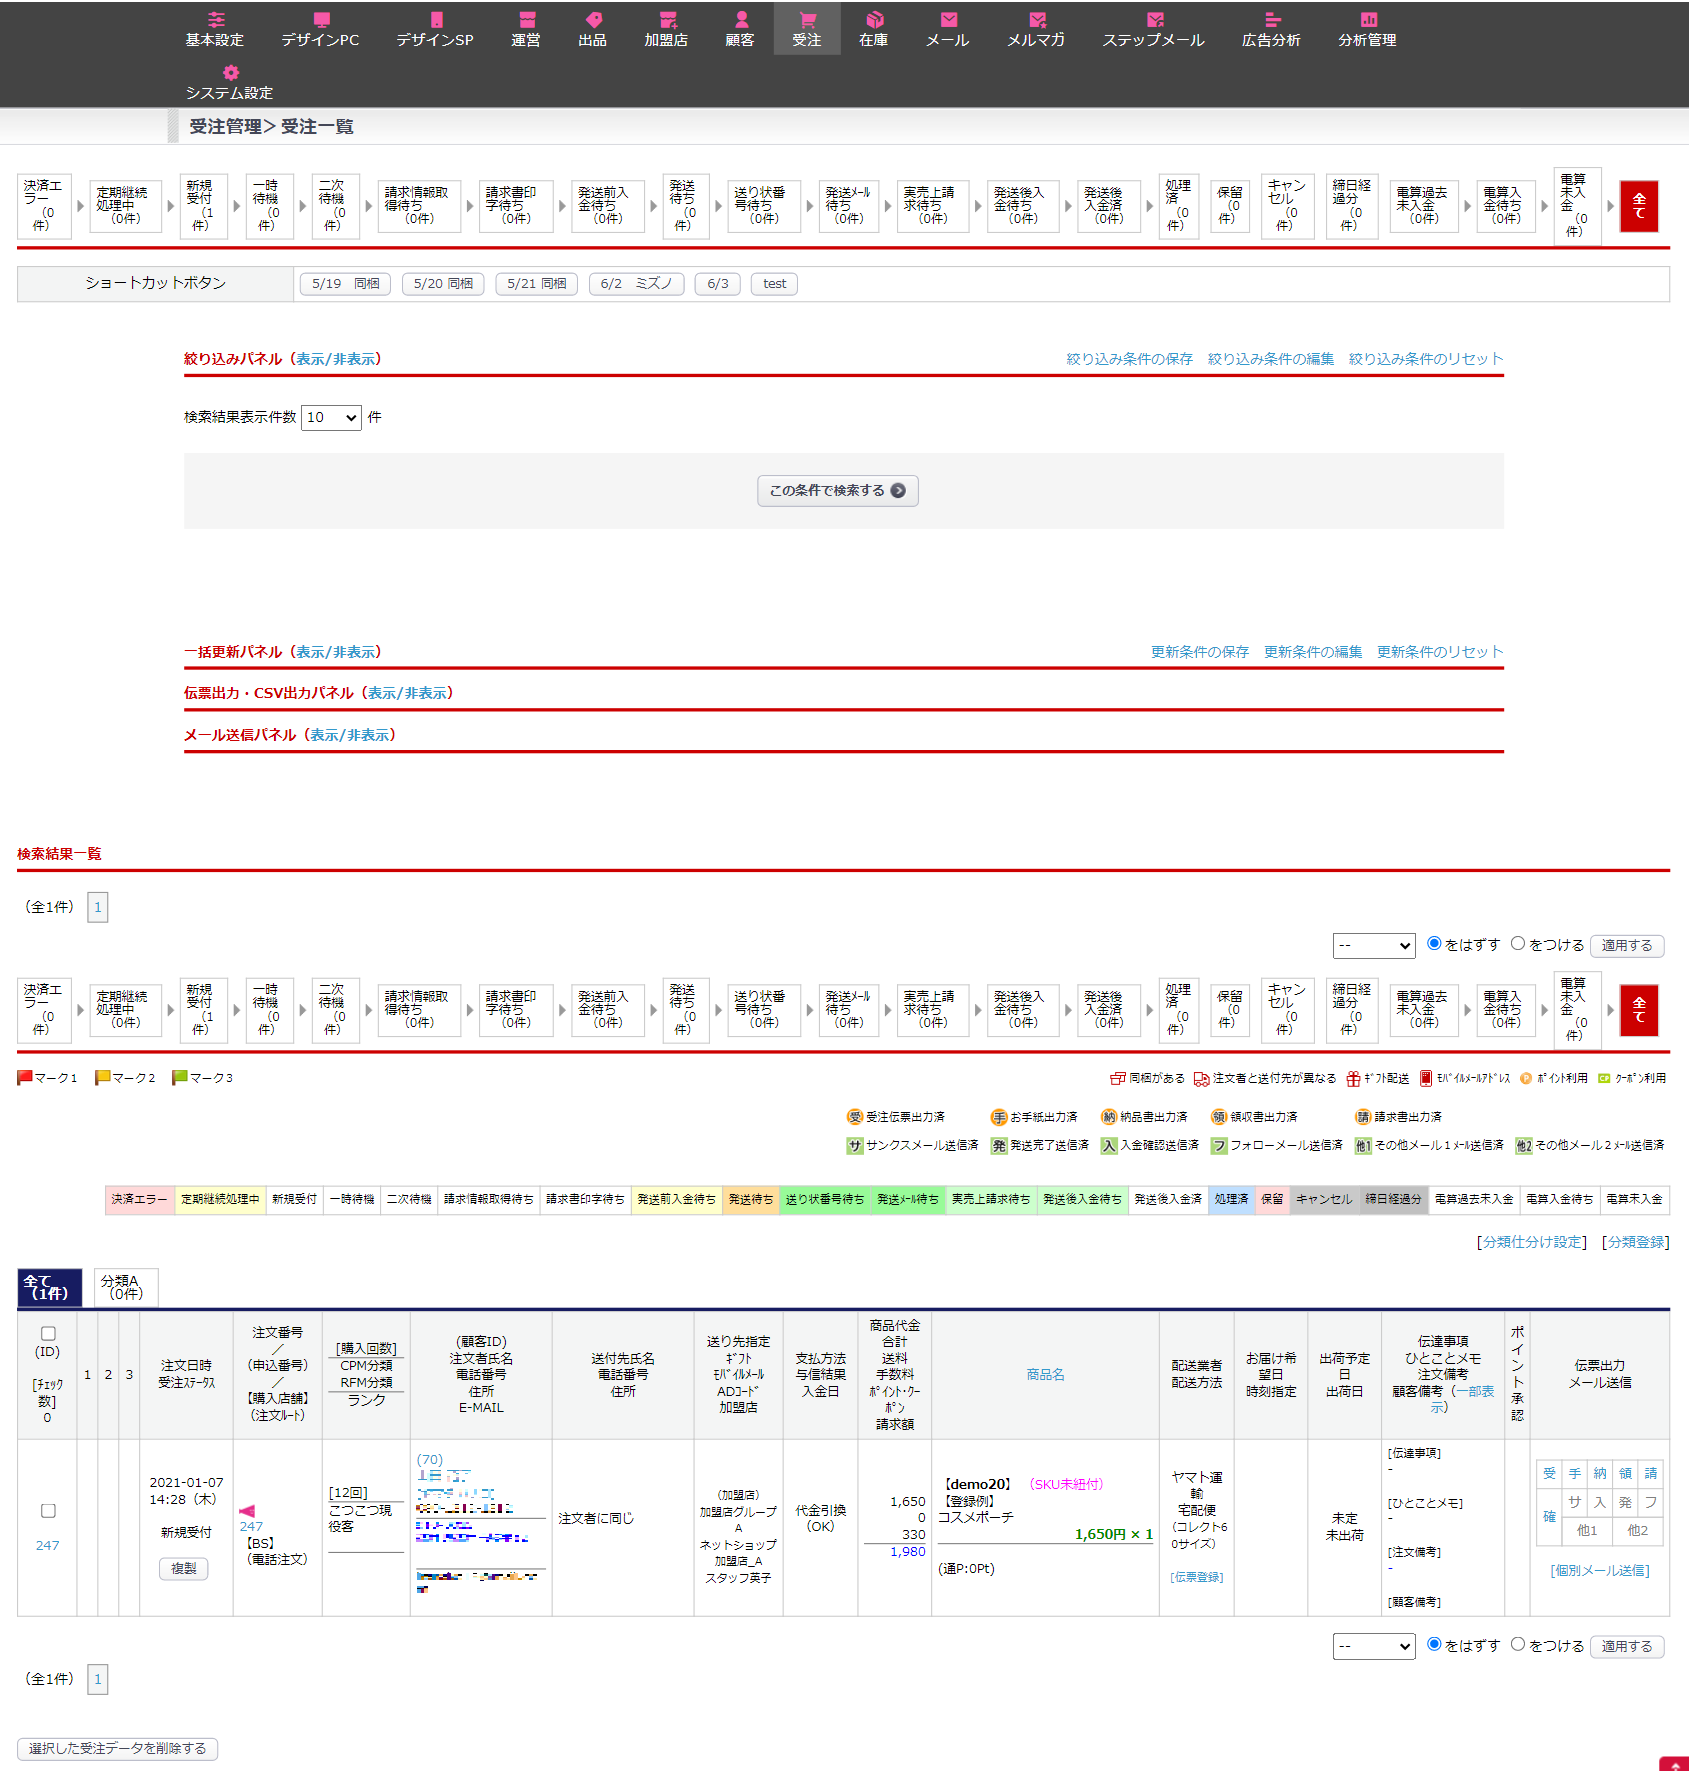Open the メルマガ navigation icon
Screen dimensions: 1689x1771
point(1037,19)
